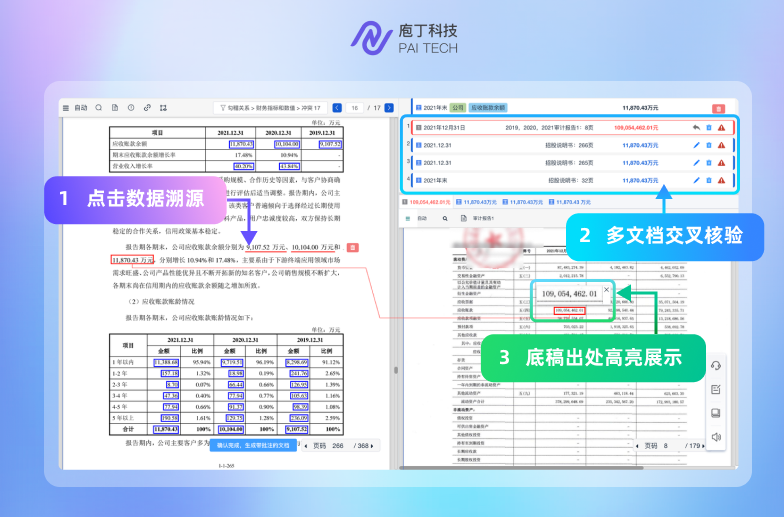Go to next conflict with blue right arrow
This screenshot has width=784, height=517.
389,108
